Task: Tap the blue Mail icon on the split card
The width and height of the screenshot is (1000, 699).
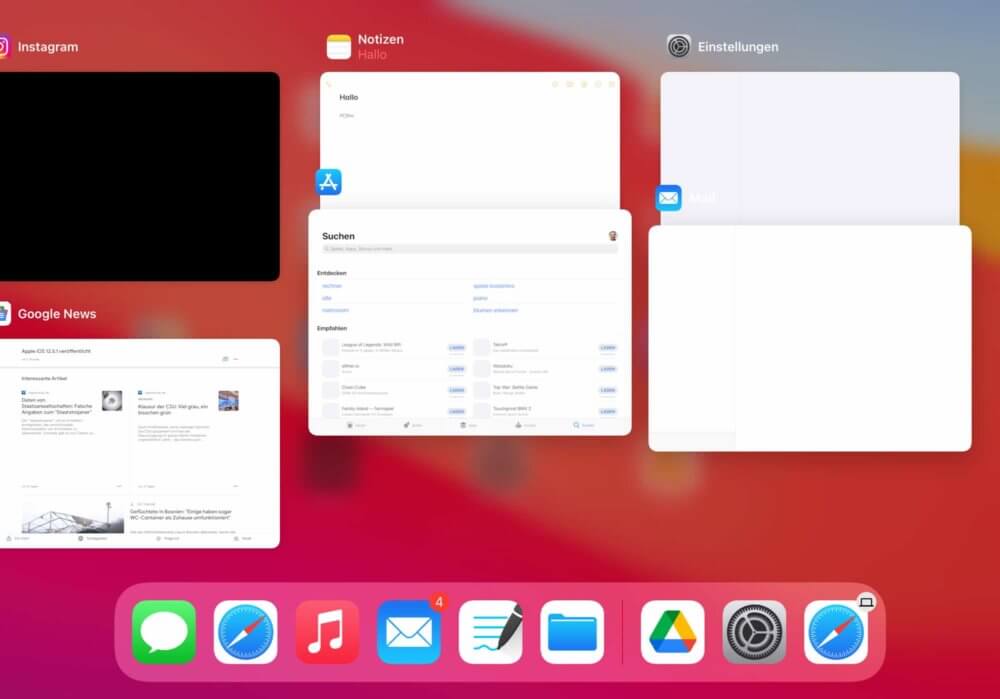Action: point(668,198)
